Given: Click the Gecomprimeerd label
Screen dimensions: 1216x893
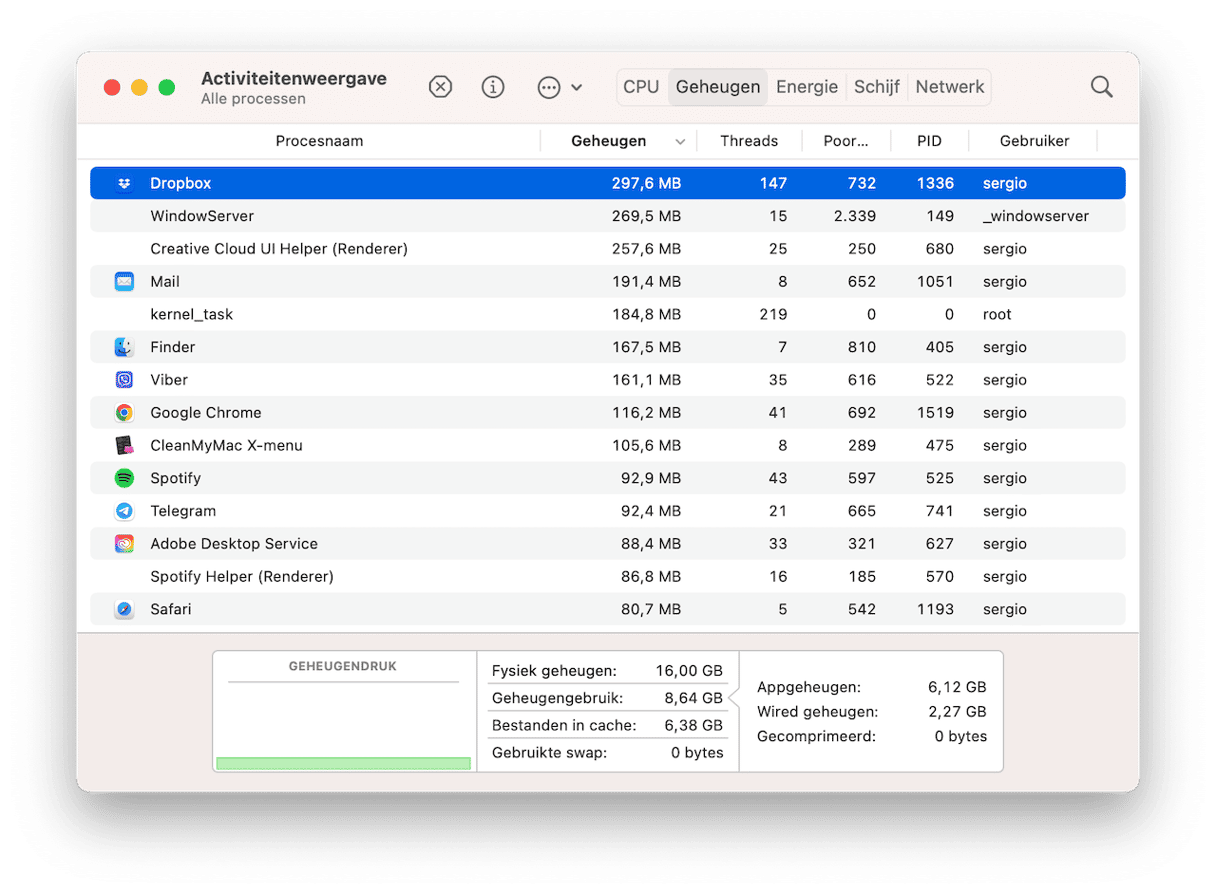Looking at the screenshot, I should click(816, 736).
